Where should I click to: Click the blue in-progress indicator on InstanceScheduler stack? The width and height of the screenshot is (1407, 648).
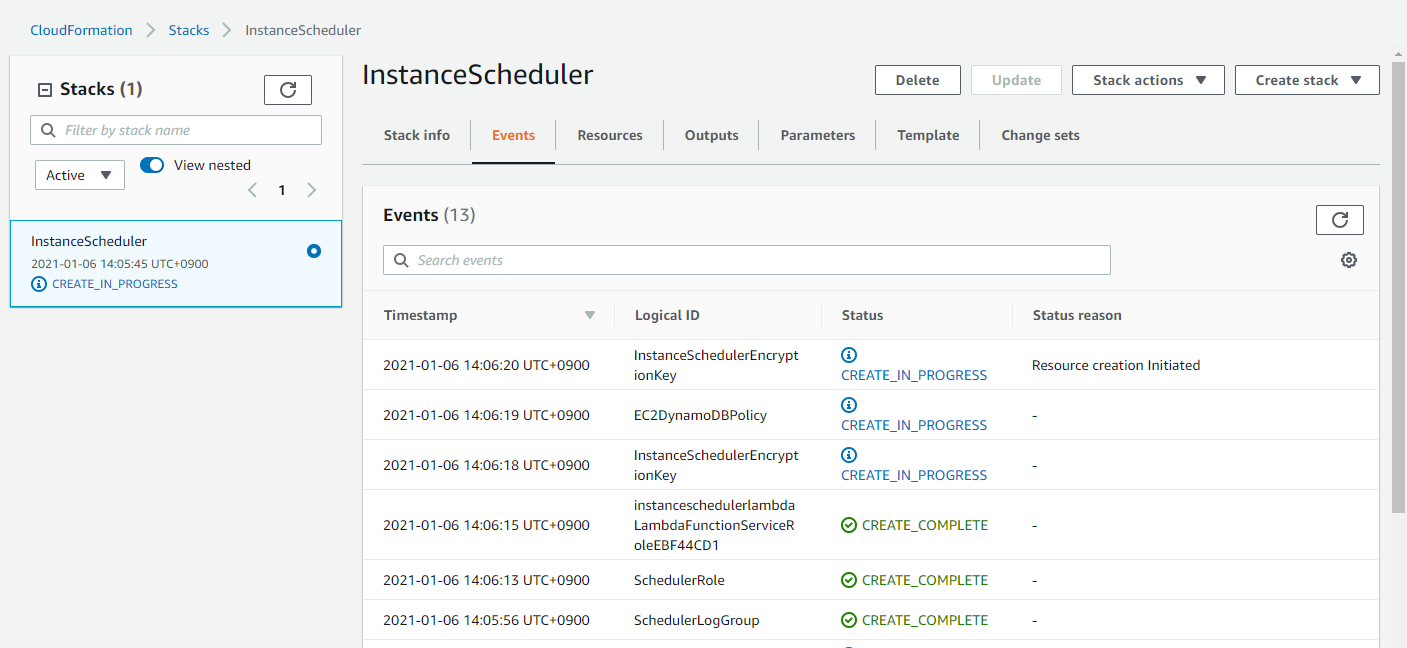coord(312,251)
